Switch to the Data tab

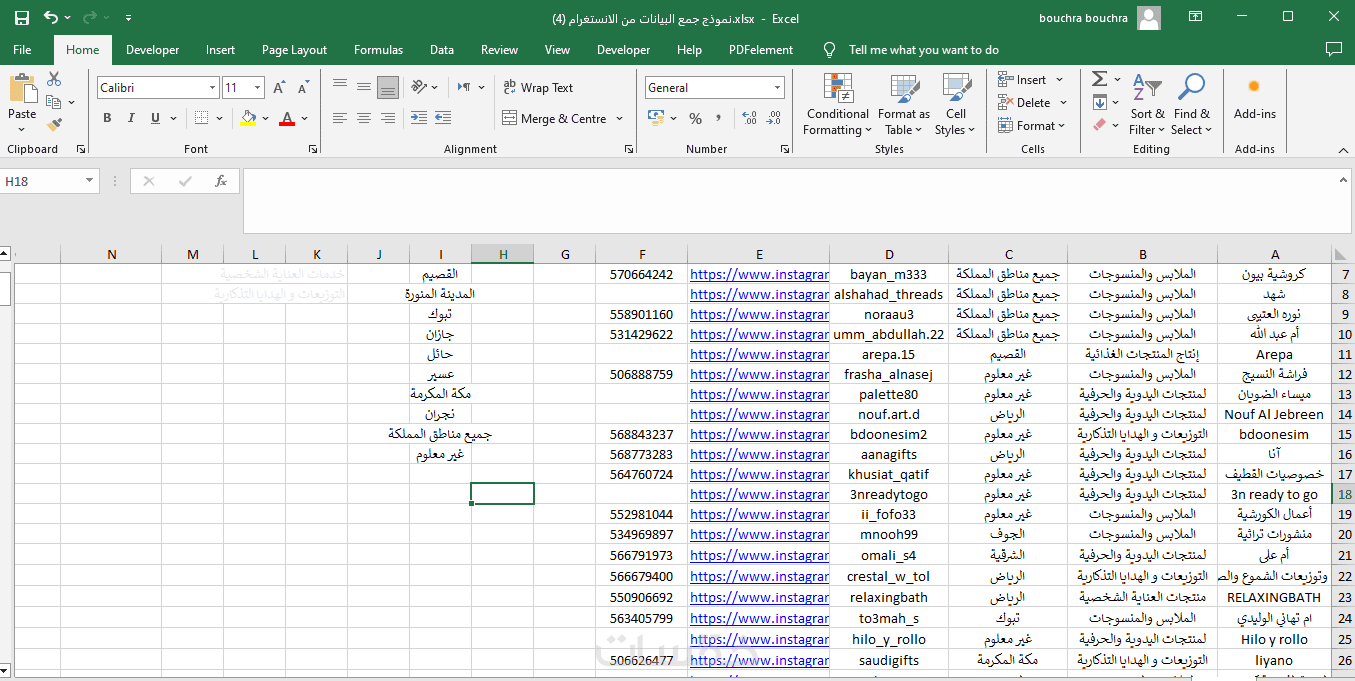click(442, 49)
